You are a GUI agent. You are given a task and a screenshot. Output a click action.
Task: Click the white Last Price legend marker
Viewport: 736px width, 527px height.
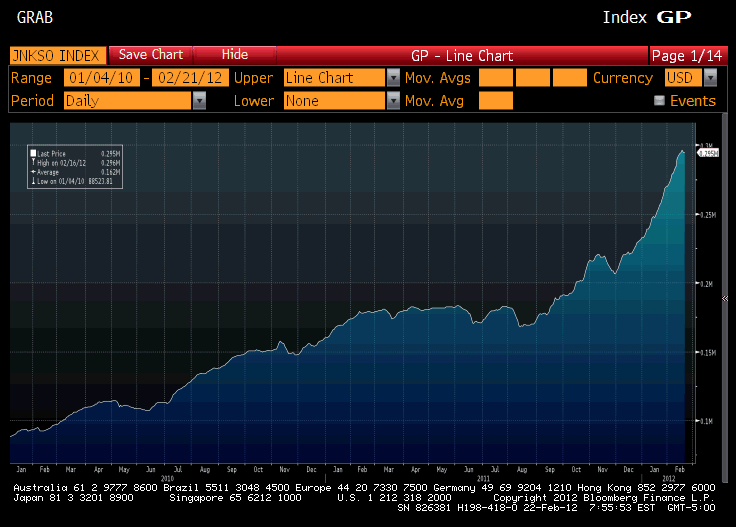point(33,153)
